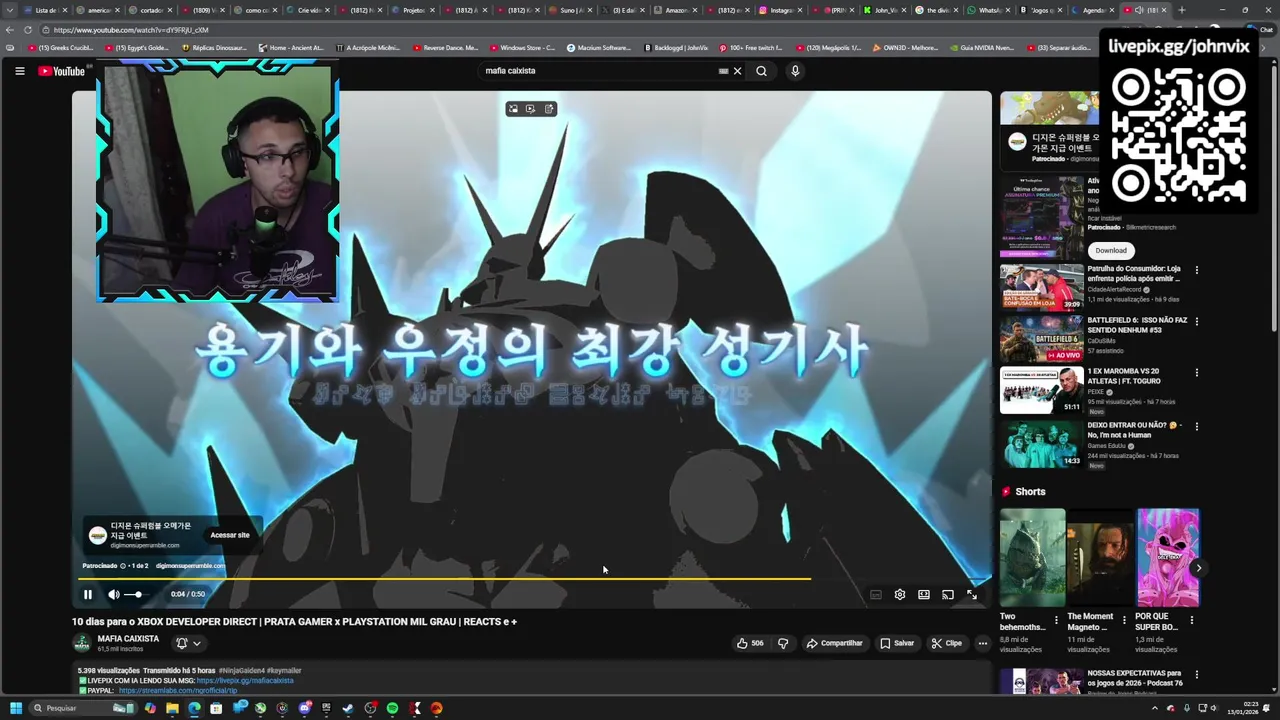Open 'Macrium Software' bookmark
Viewport: 1280px width, 720px height.
(x=598, y=48)
